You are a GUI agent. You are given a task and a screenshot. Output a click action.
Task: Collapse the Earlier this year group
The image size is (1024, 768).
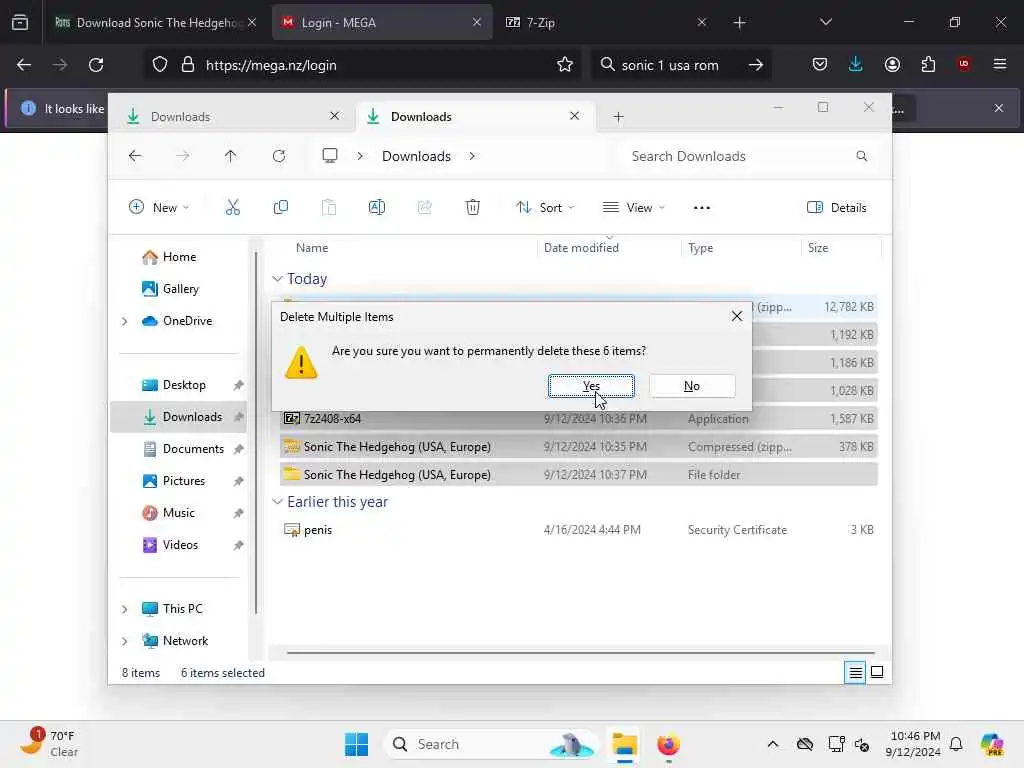click(278, 502)
